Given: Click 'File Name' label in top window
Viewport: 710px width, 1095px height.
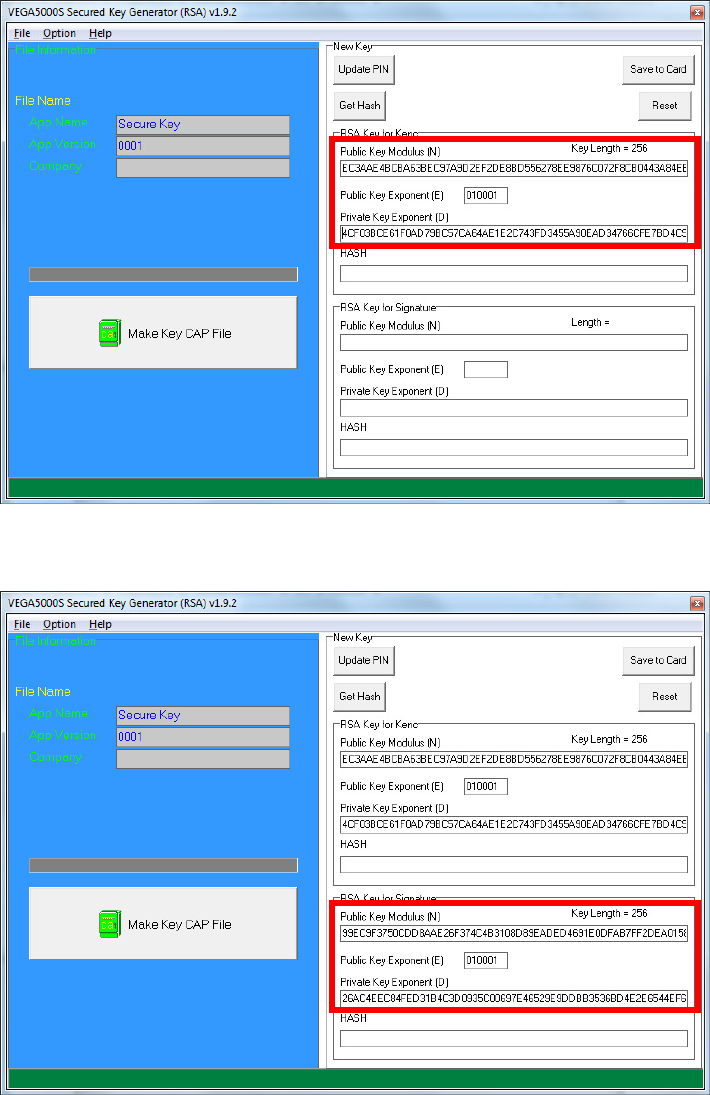Looking at the screenshot, I should pos(43,101).
